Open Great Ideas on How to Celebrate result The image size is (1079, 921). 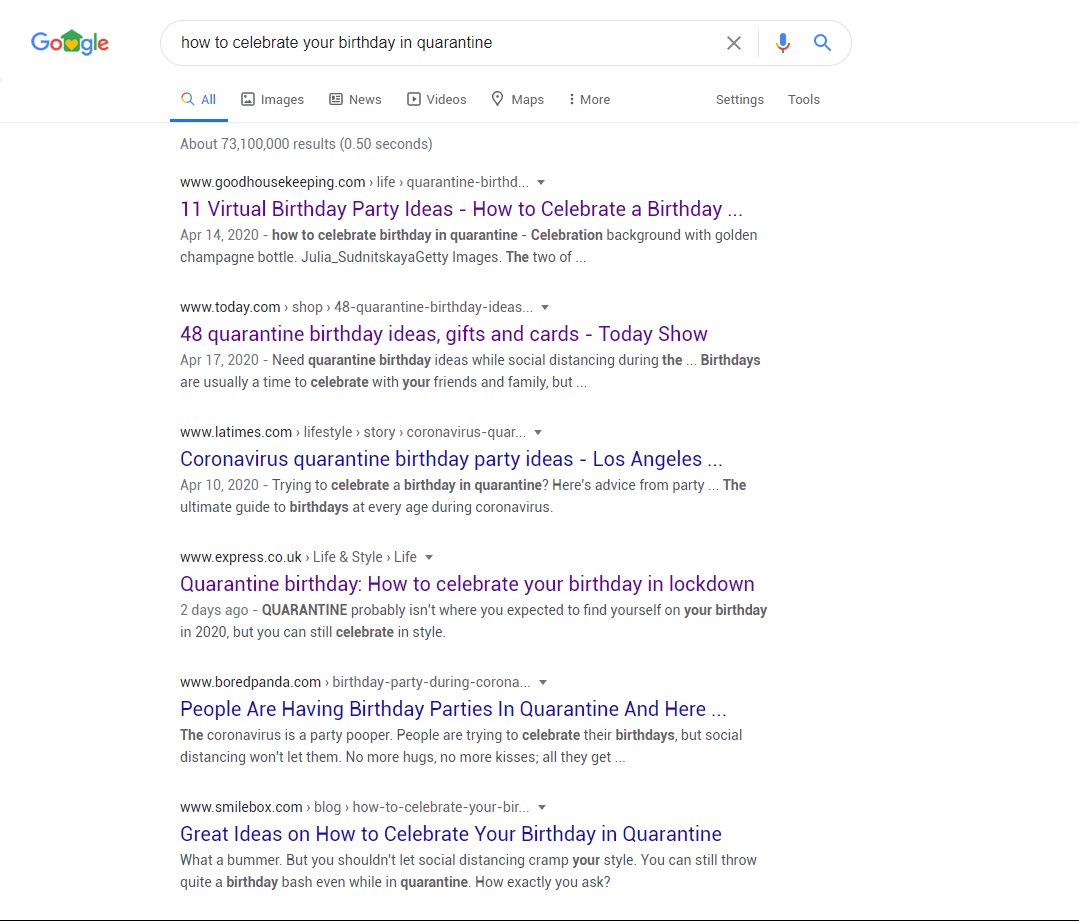coord(451,834)
